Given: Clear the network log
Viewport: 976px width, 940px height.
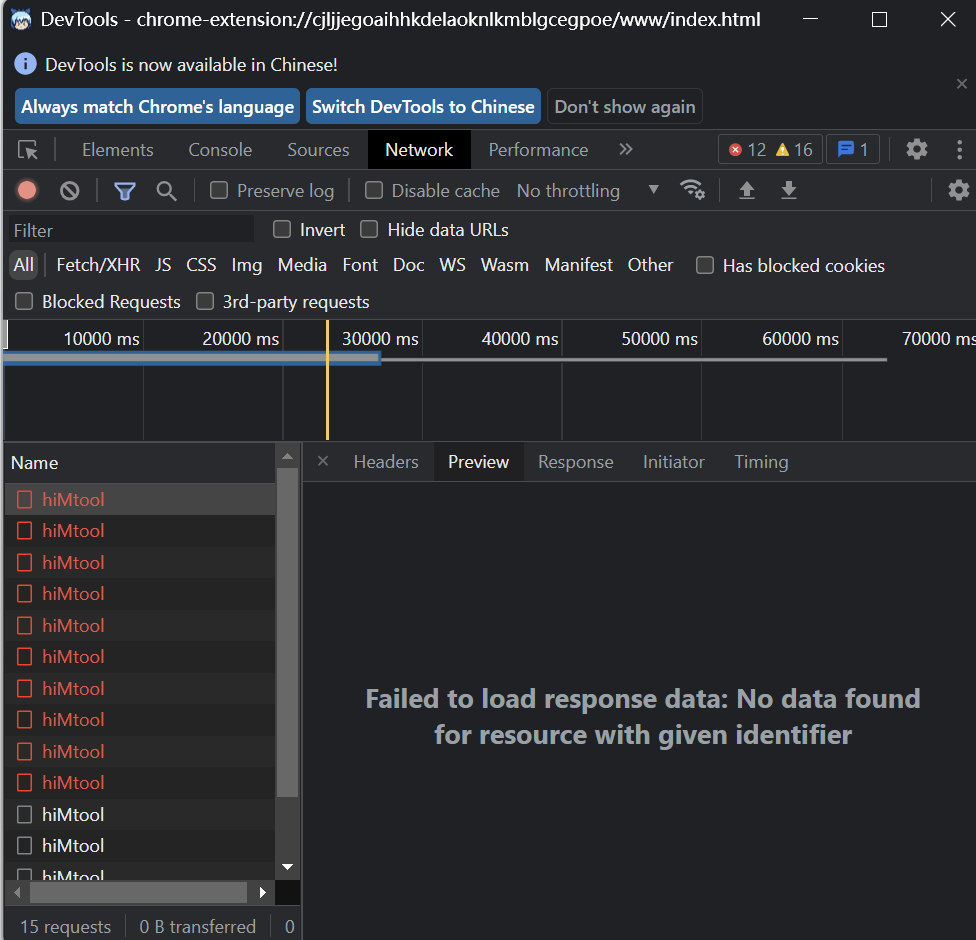Looking at the screenshot, I should click(x=69, y=190).
